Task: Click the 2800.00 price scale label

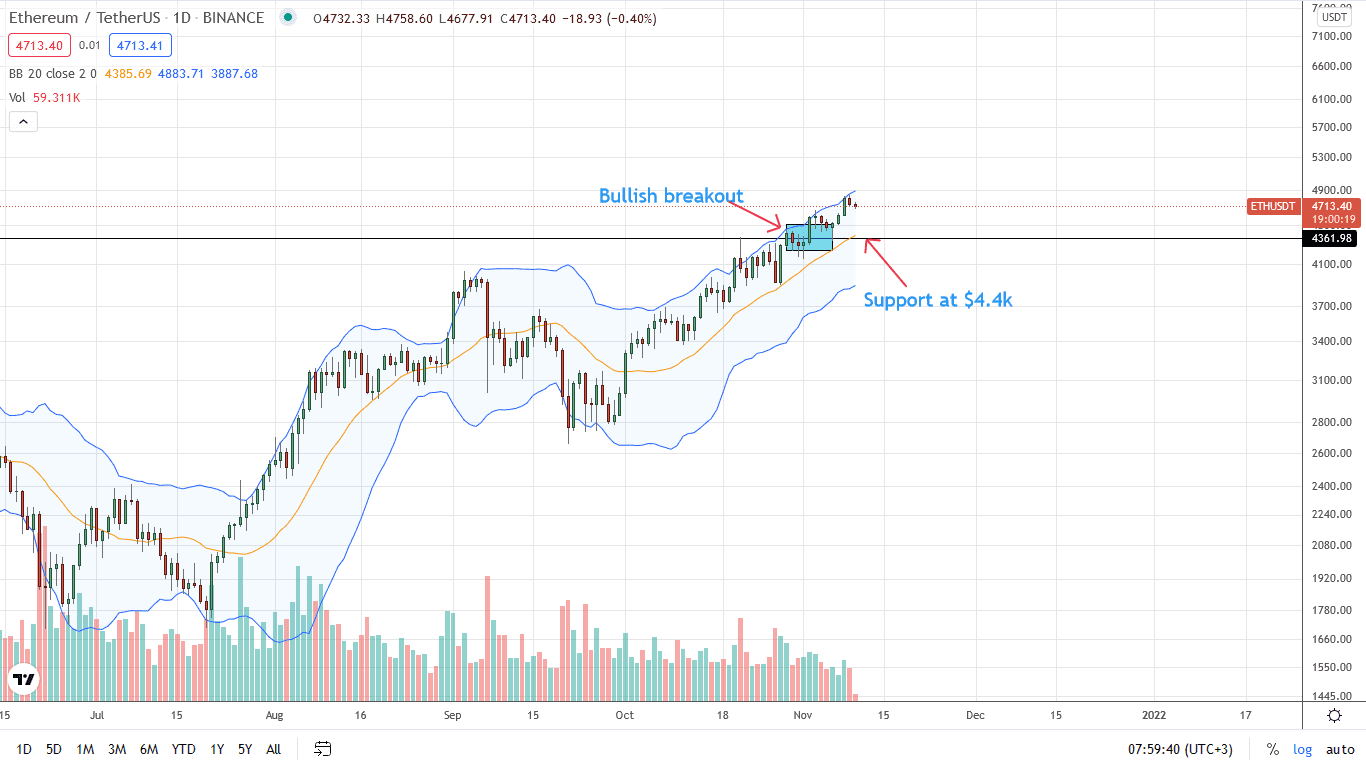Action: click(x=1330, y=422)
